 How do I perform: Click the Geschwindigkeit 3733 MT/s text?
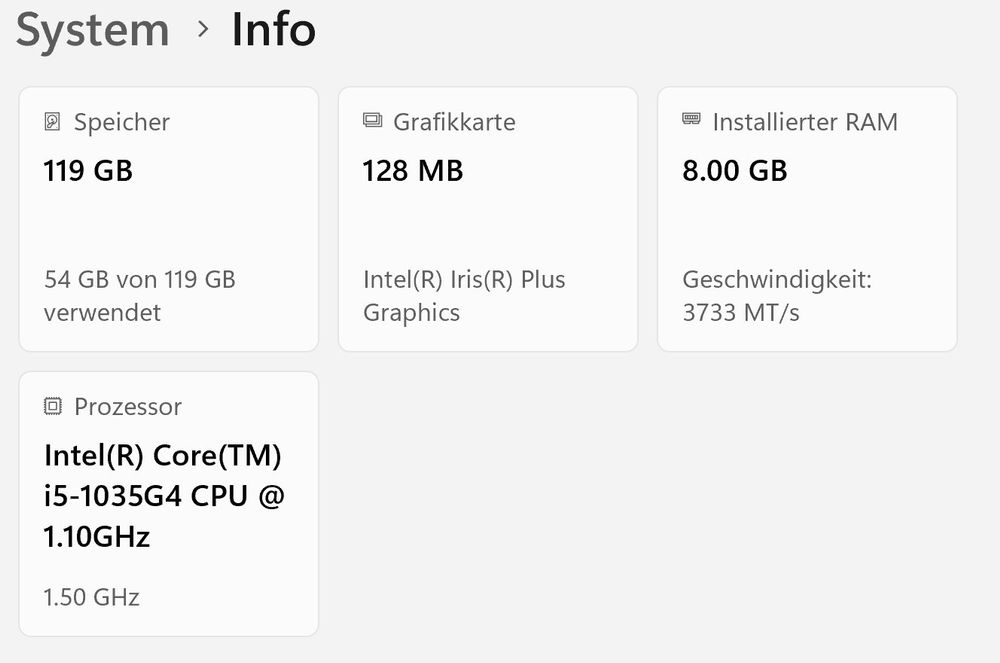coord(777,296)
